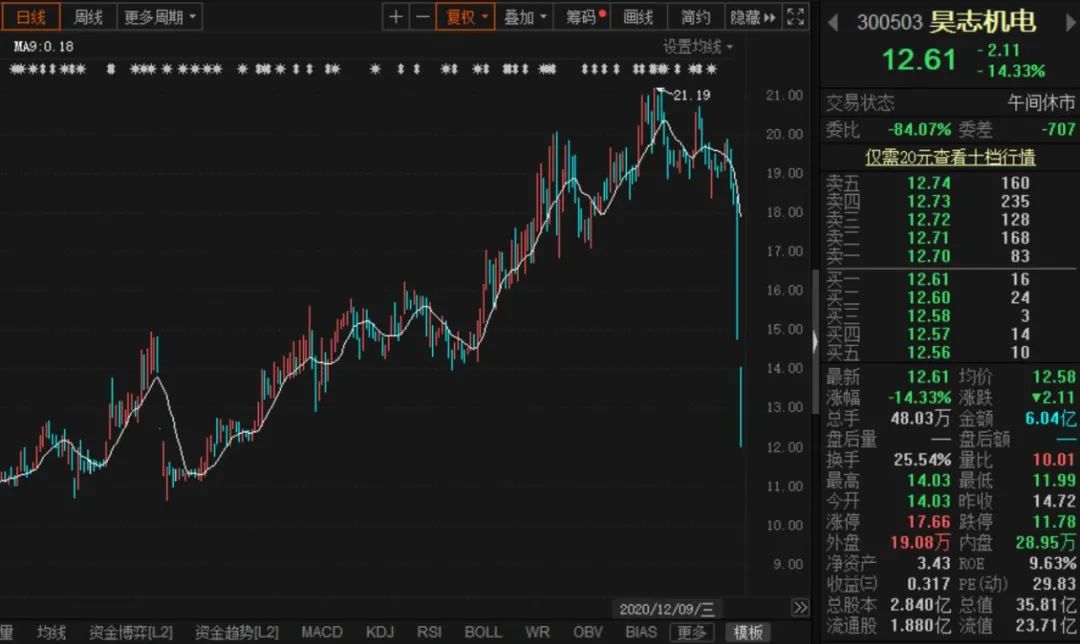Click the 委比 -84.07% value

pyautogui.click(x=919, y=129)
